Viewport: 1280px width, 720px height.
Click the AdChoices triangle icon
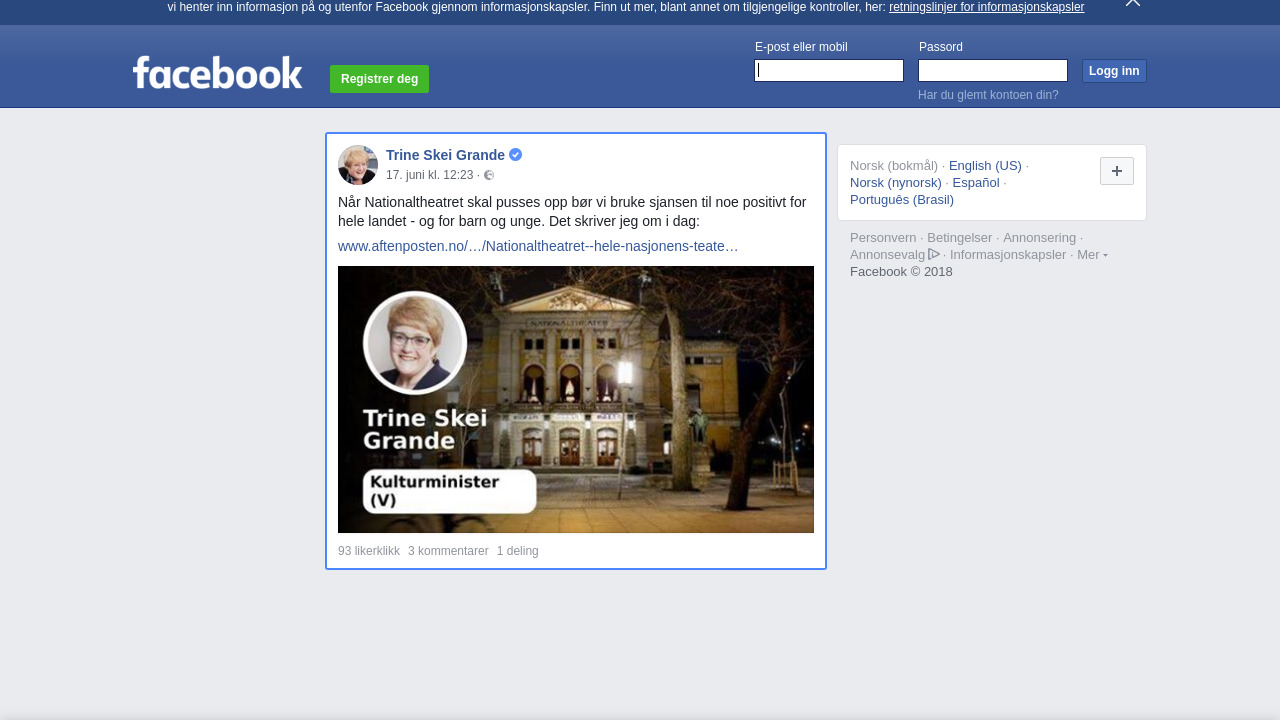point(934,254)
